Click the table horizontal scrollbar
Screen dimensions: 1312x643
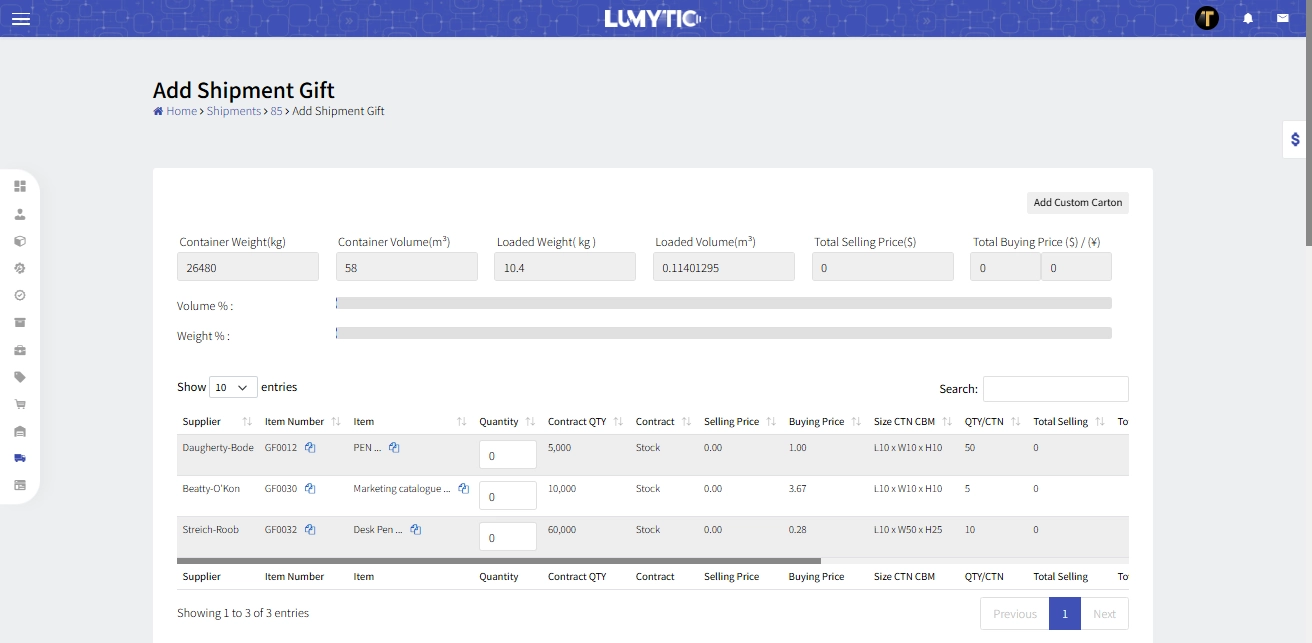498,561
